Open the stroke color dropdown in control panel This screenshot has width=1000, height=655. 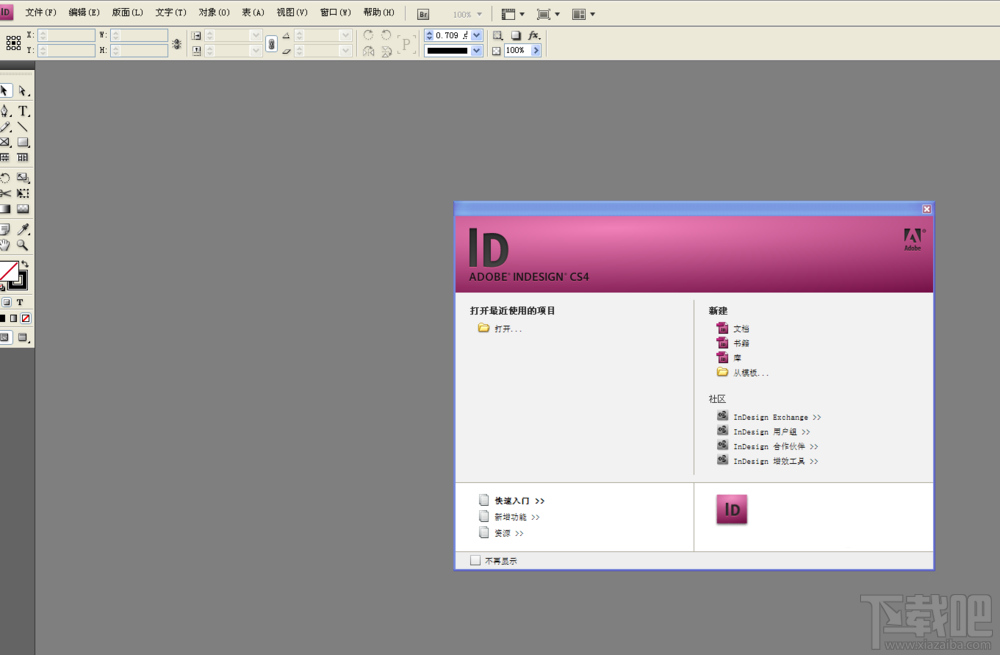tap(476, 50)
